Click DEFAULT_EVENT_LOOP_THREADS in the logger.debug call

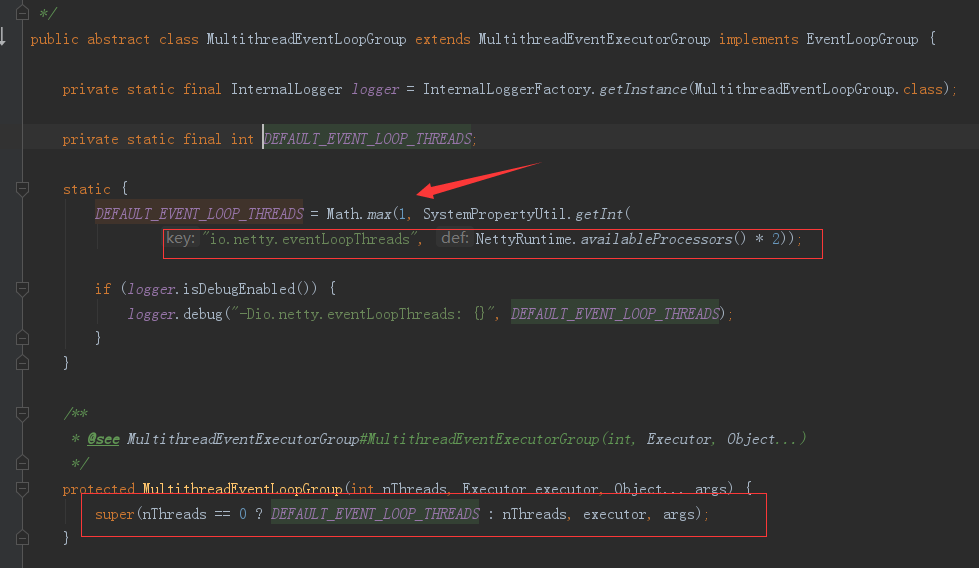[615, 313]
